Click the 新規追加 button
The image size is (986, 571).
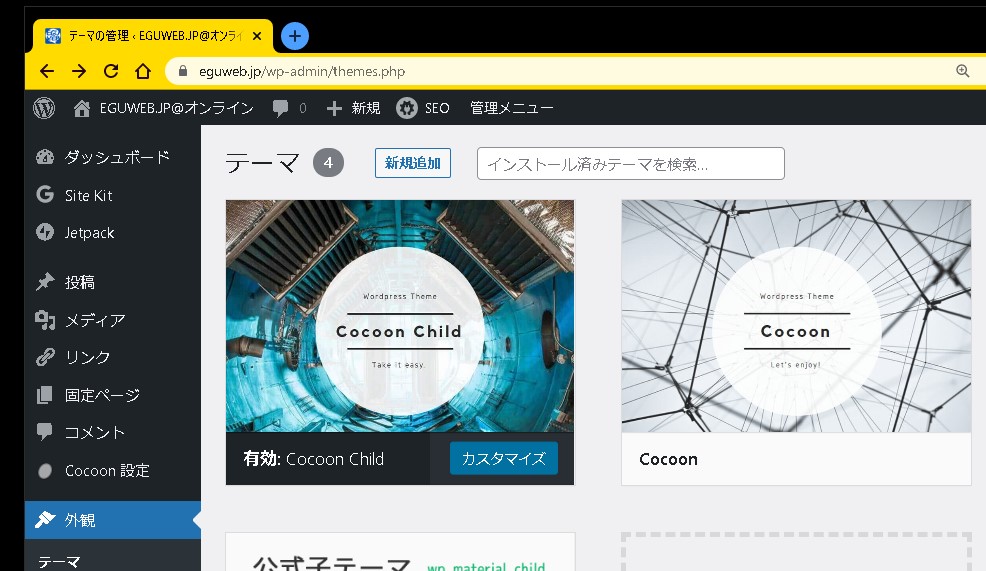[x=412, y=163]
